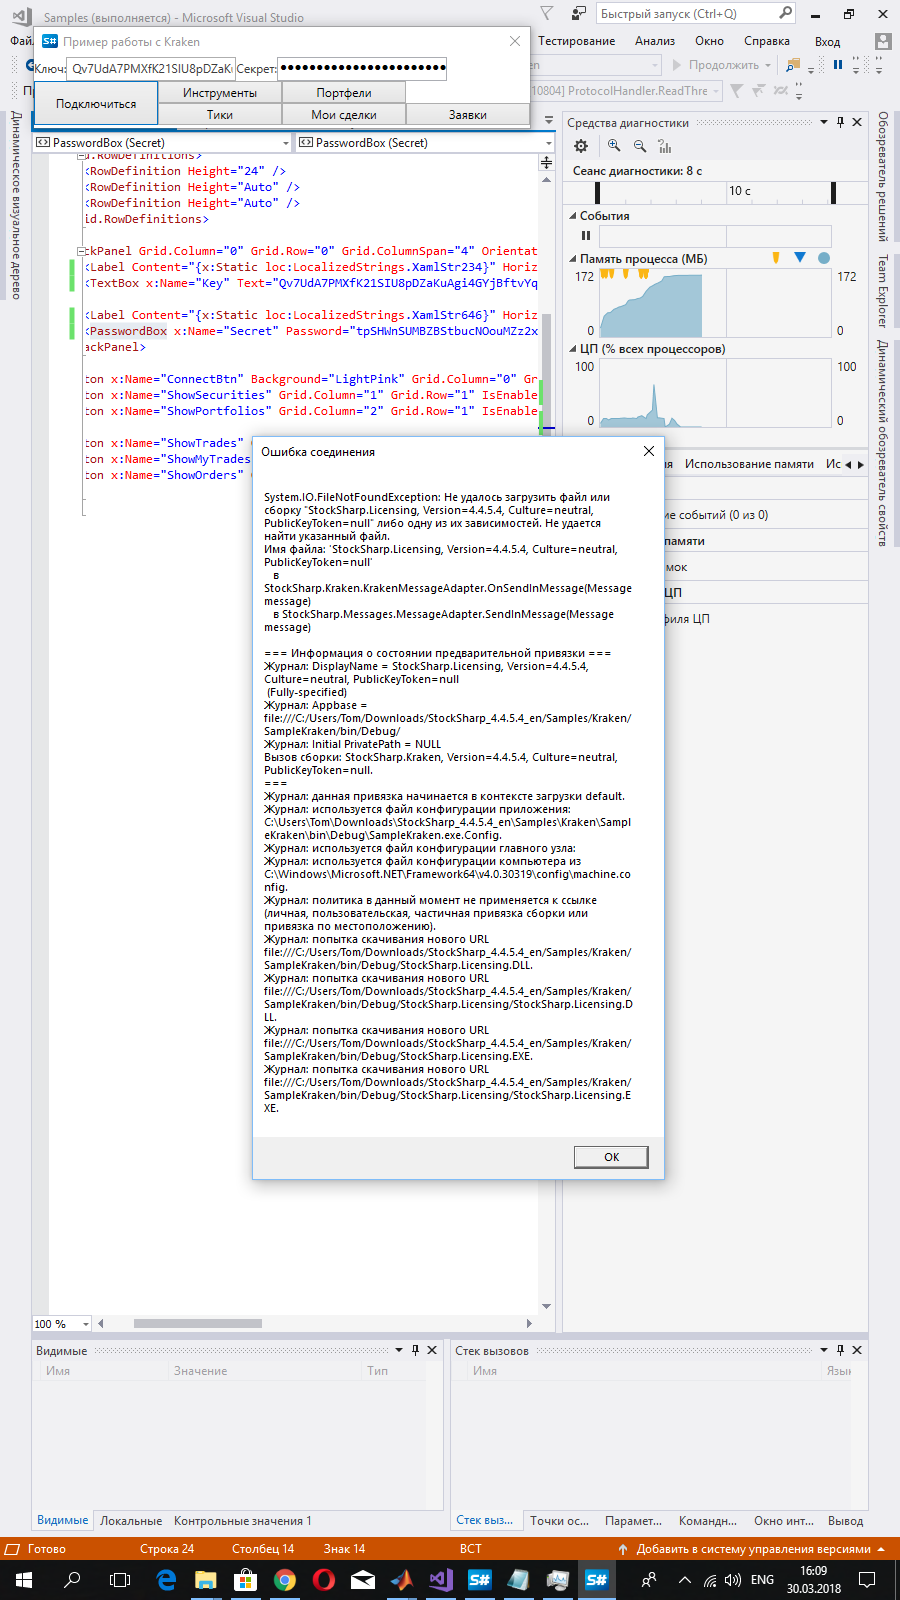Click the reset view chart icon in diagnostics
Screen dimensions: 900x1600
[665, 146]
